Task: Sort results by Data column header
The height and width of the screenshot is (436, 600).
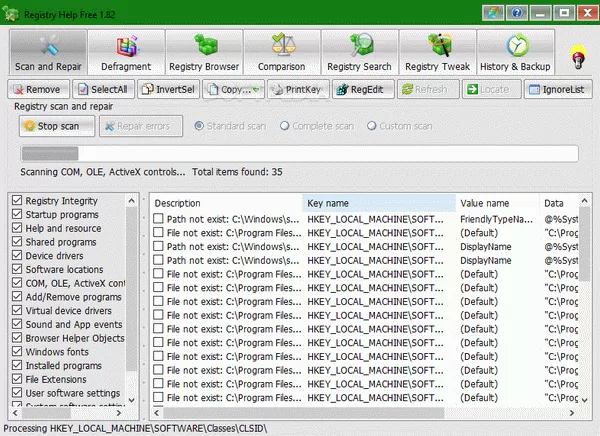Action: 559,203
